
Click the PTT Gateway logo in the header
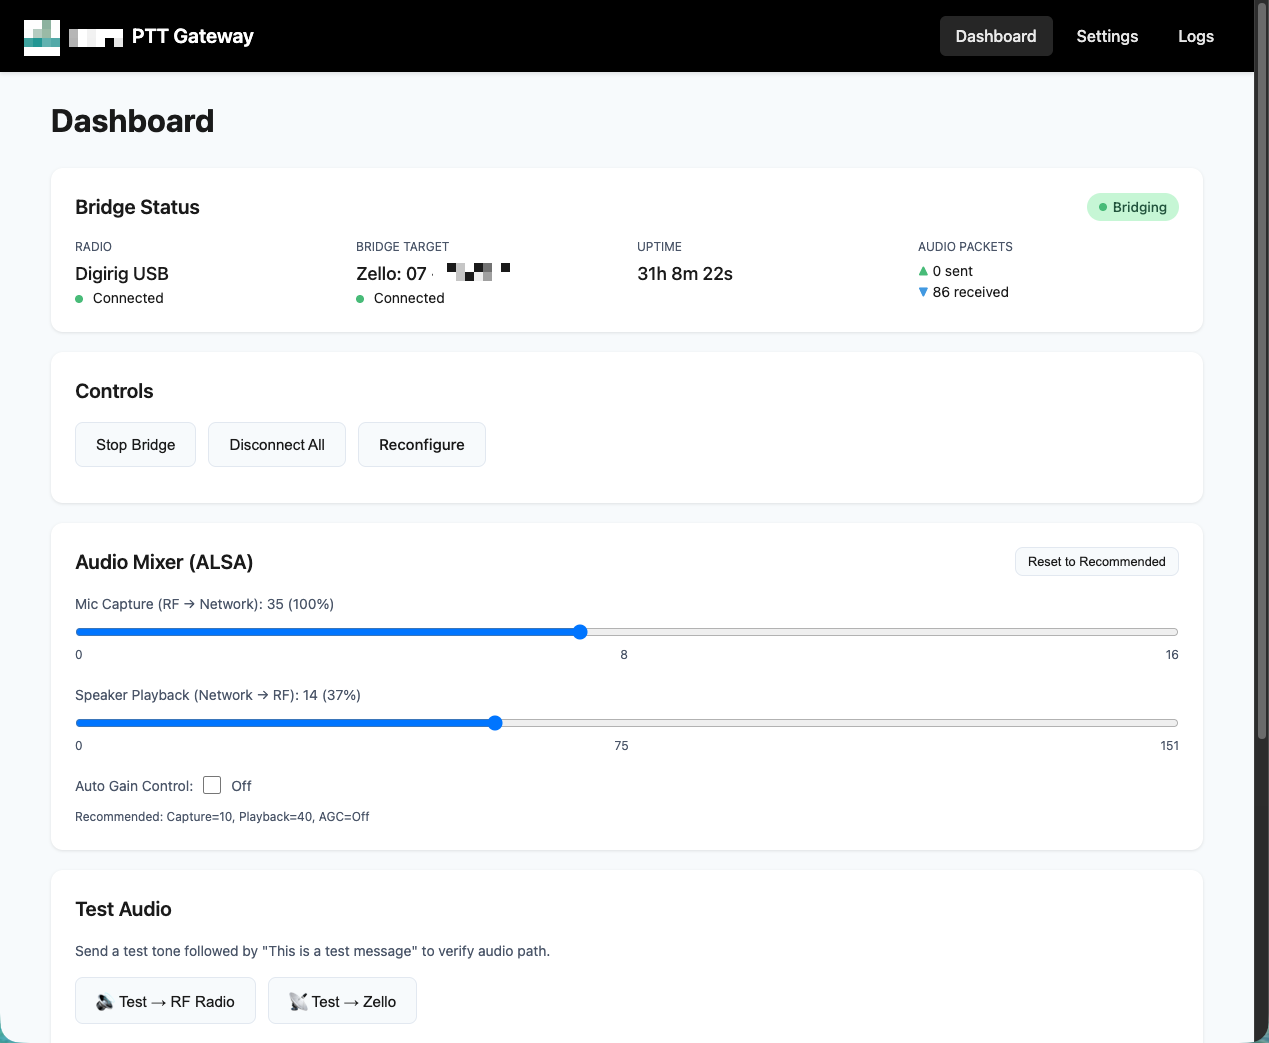(x=137, y=36)
